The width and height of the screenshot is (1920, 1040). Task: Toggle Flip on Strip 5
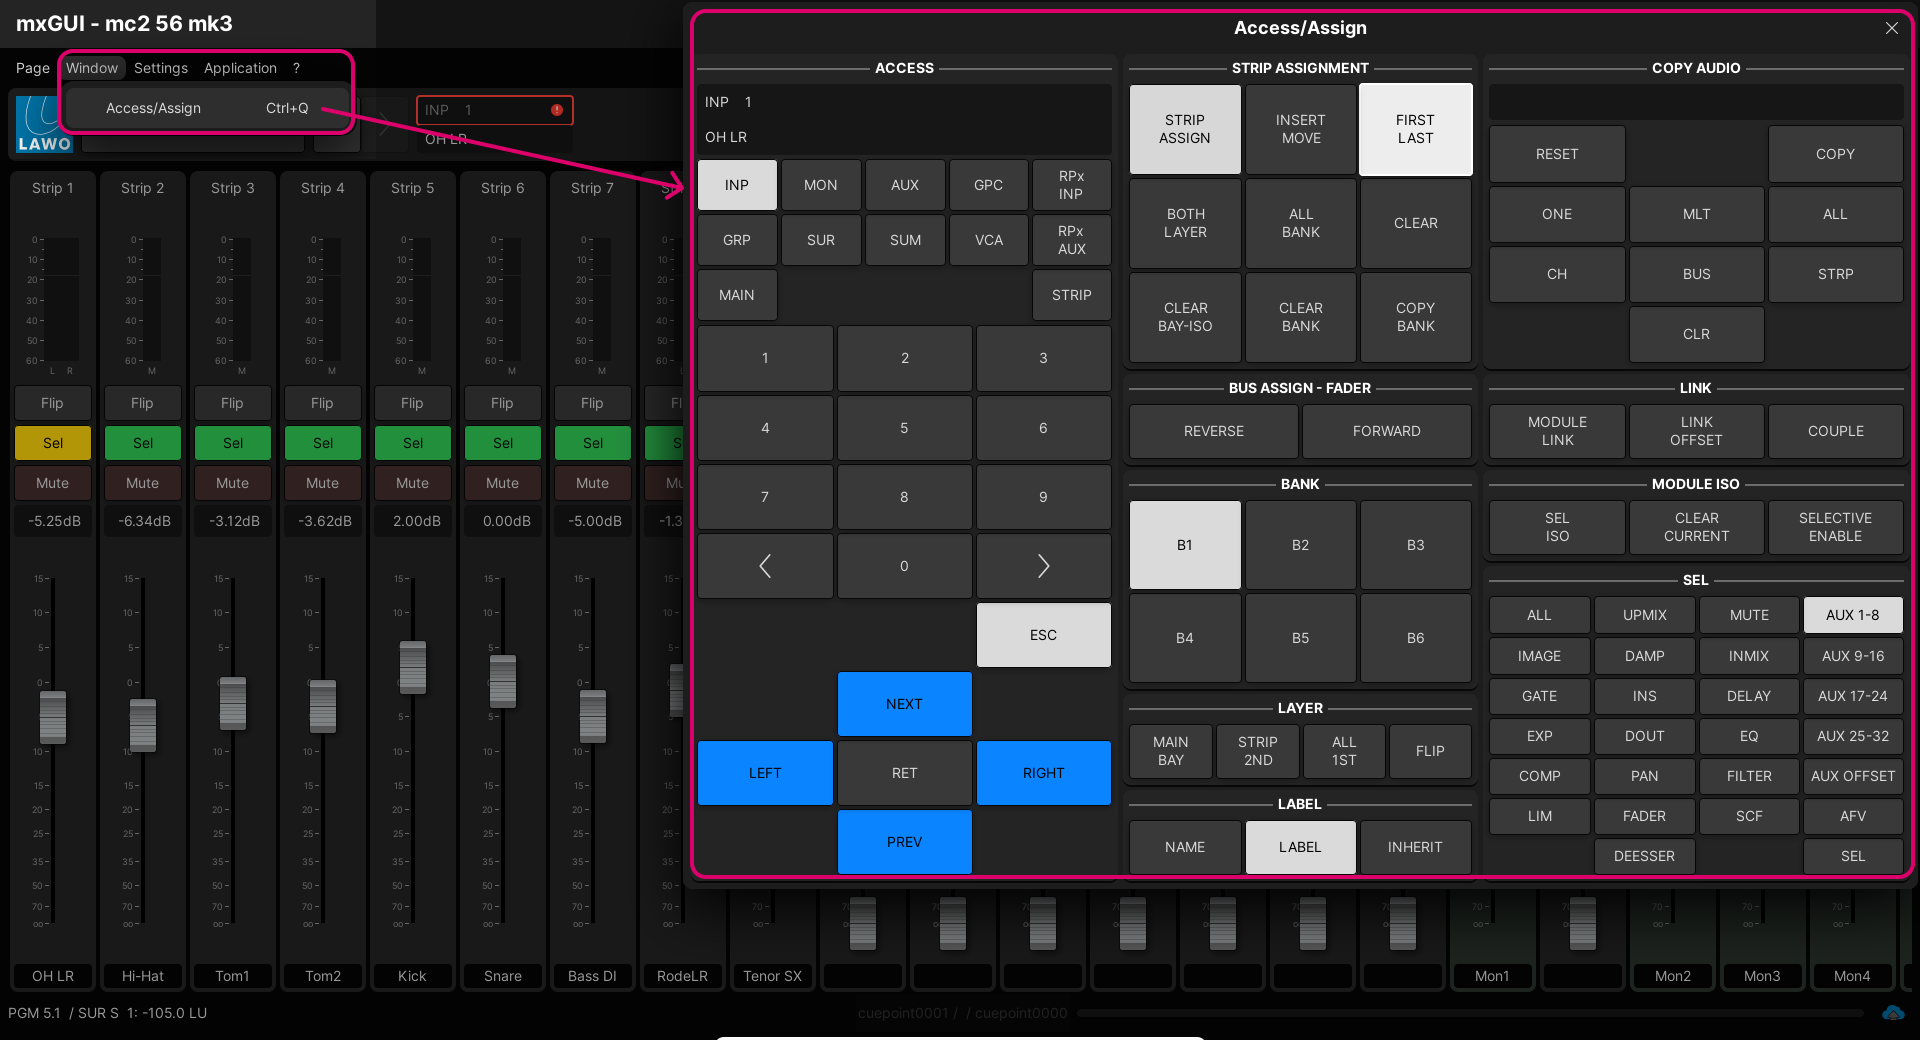point(412,403)
